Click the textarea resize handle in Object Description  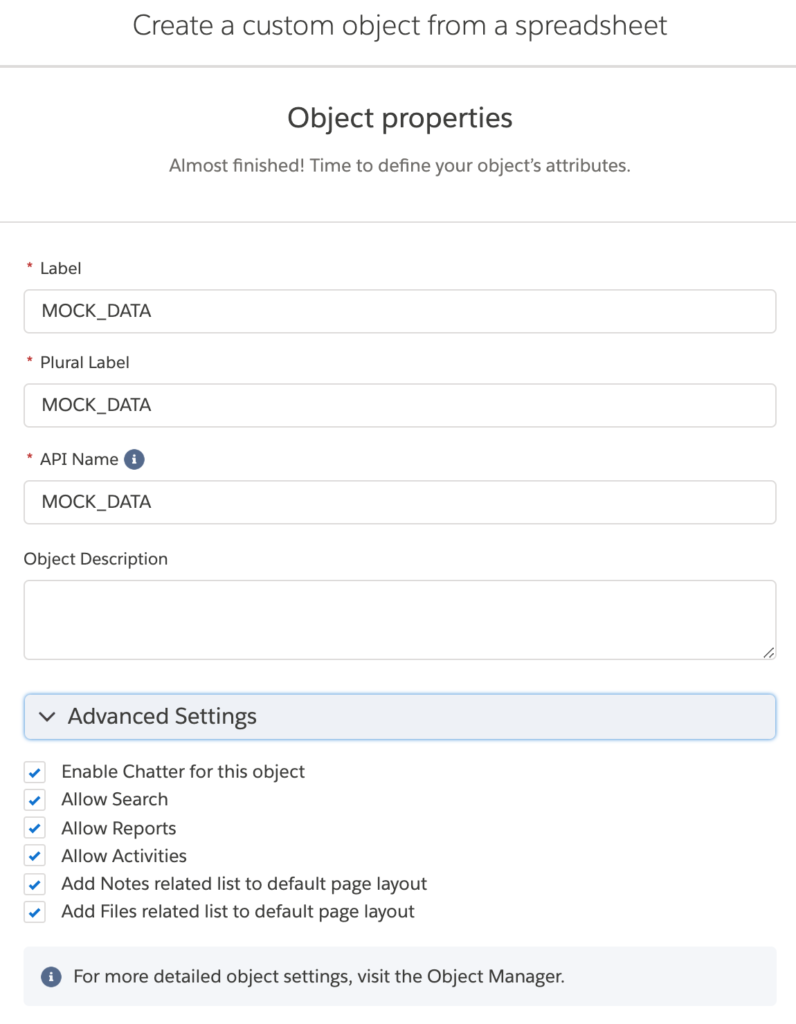click(x=769, y=652)
